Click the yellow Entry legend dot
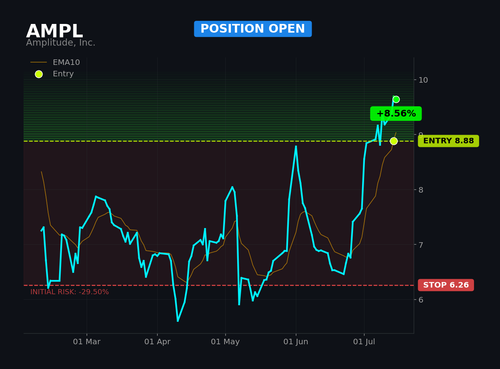500x369 pixels. coord(39,74)
